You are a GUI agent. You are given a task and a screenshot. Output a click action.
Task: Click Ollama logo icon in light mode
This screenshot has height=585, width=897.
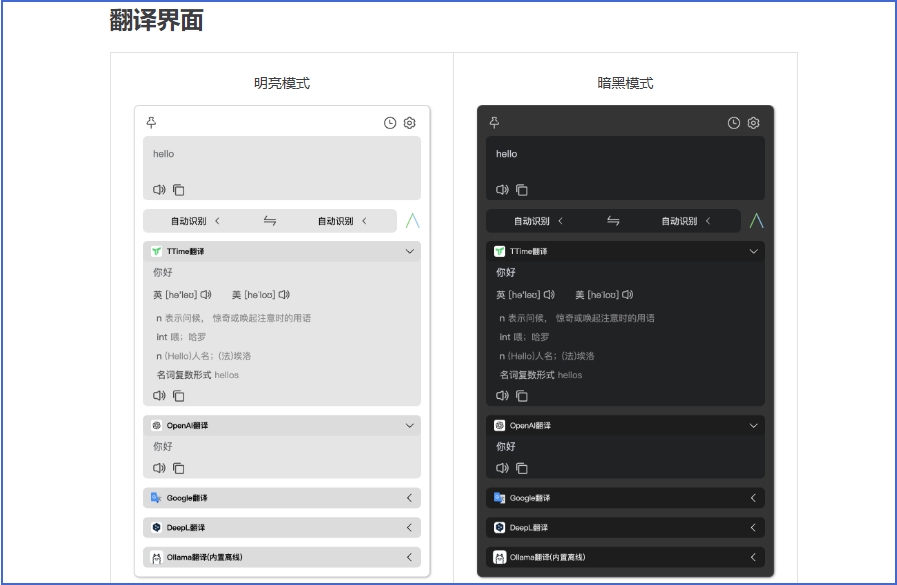pyautogui.click(x=156, y=558)
